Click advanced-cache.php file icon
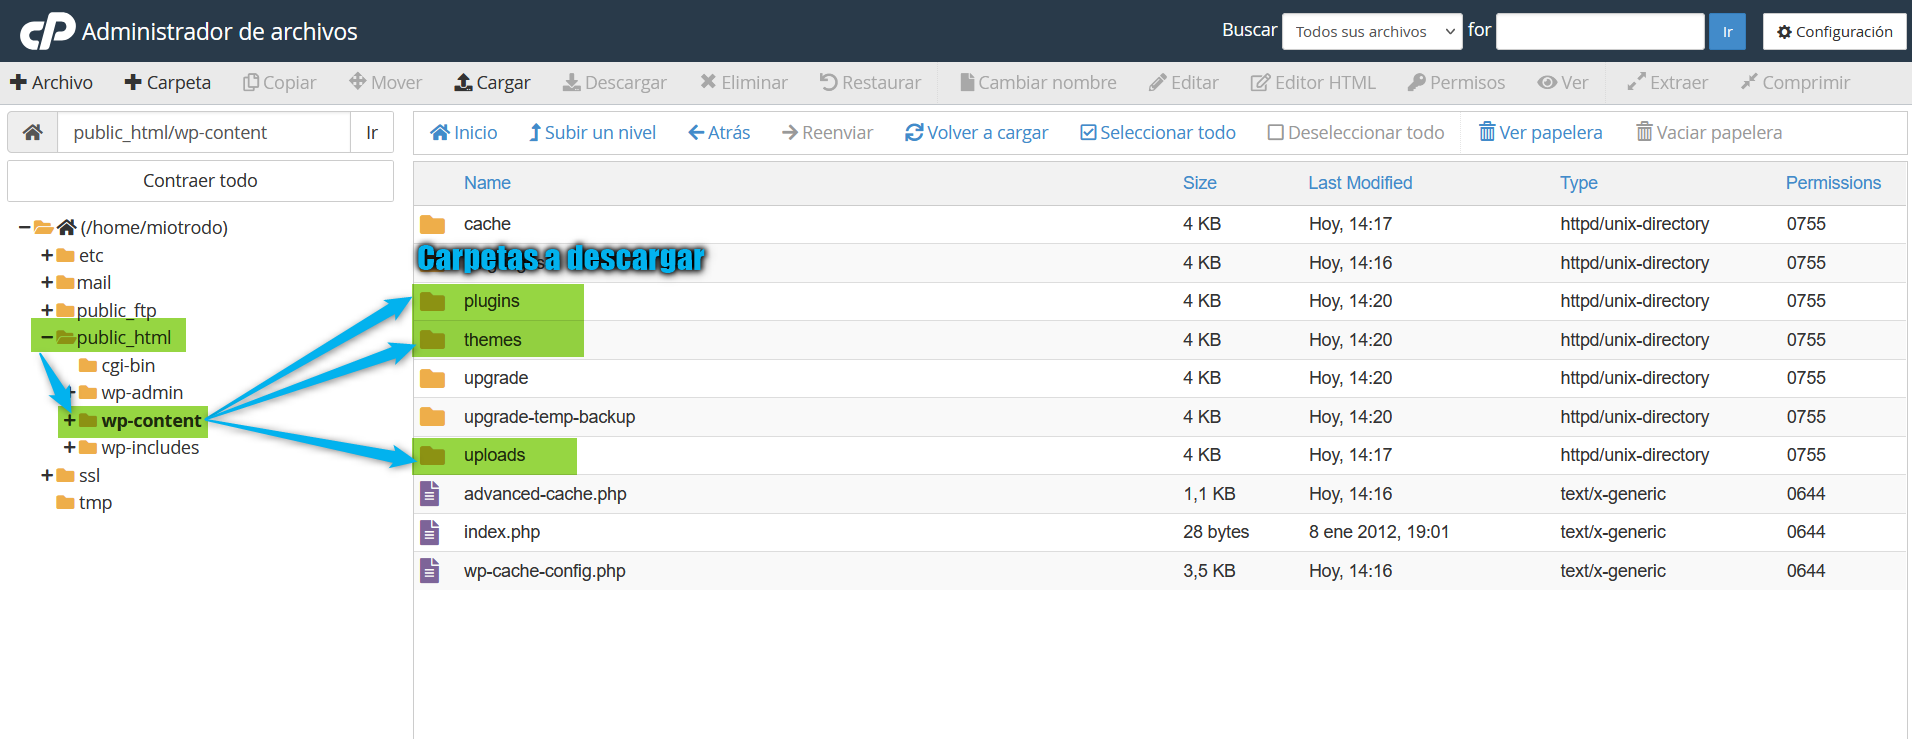The image size is (1912, 739). point(430,493)
